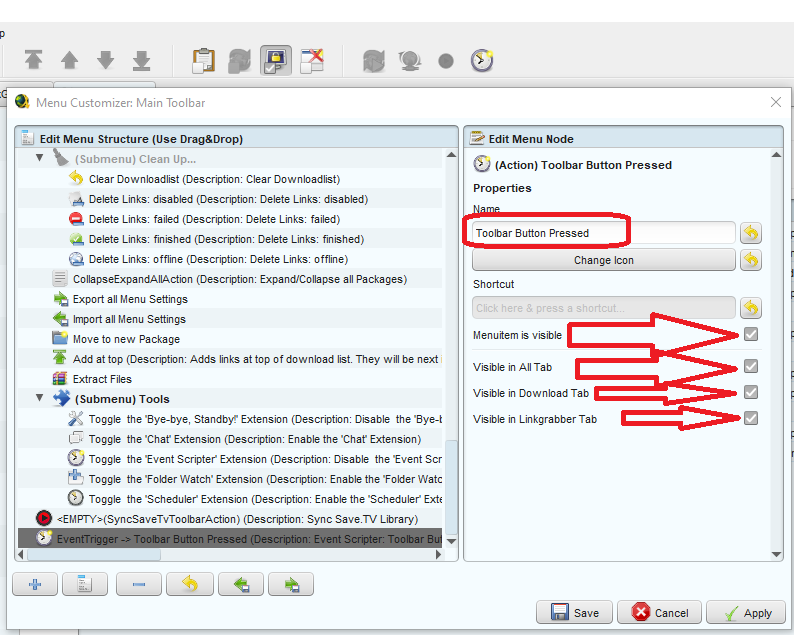
Task: Toggle Visible in Download Tab checkbox
Action: pos(750,393)
